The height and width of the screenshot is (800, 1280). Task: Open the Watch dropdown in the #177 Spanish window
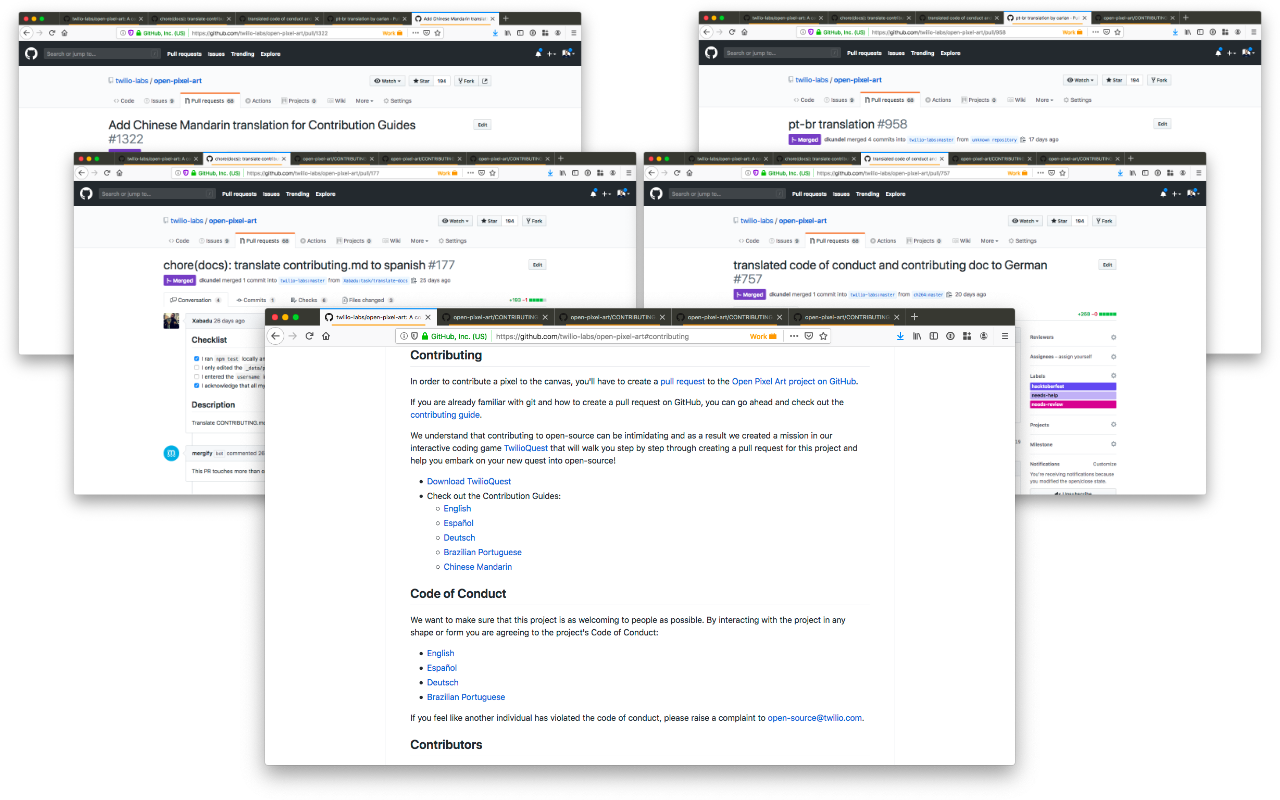pos(456,221)
